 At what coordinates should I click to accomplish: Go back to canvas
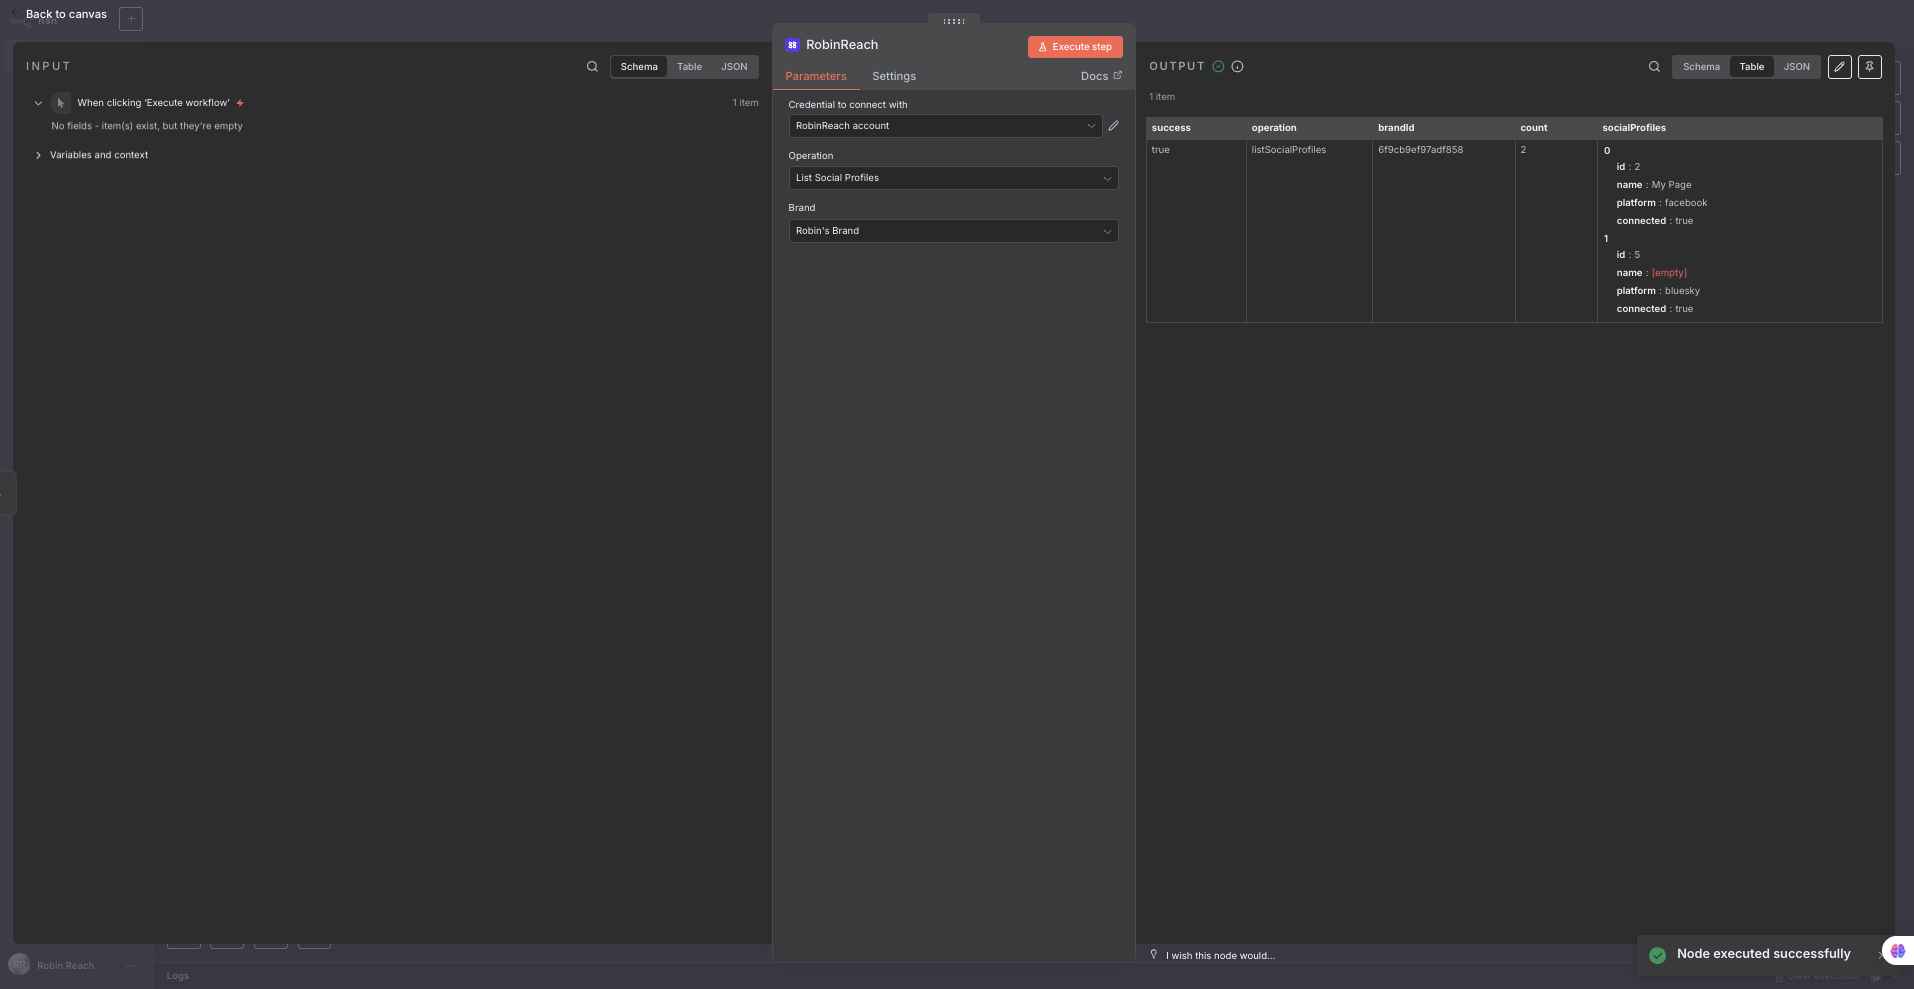[x=66, y=15]
